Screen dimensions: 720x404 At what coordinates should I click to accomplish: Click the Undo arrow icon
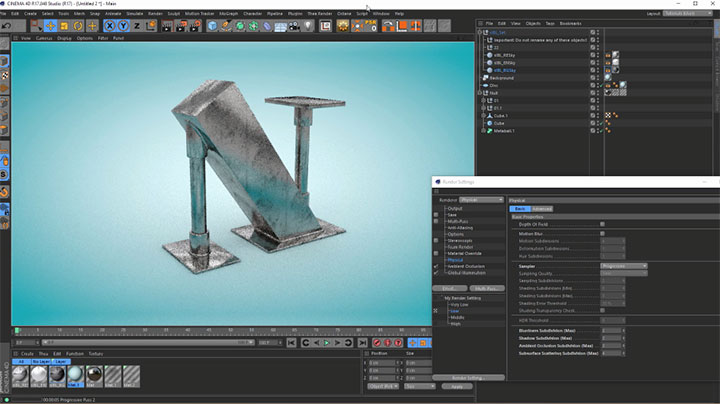(6, 26)
